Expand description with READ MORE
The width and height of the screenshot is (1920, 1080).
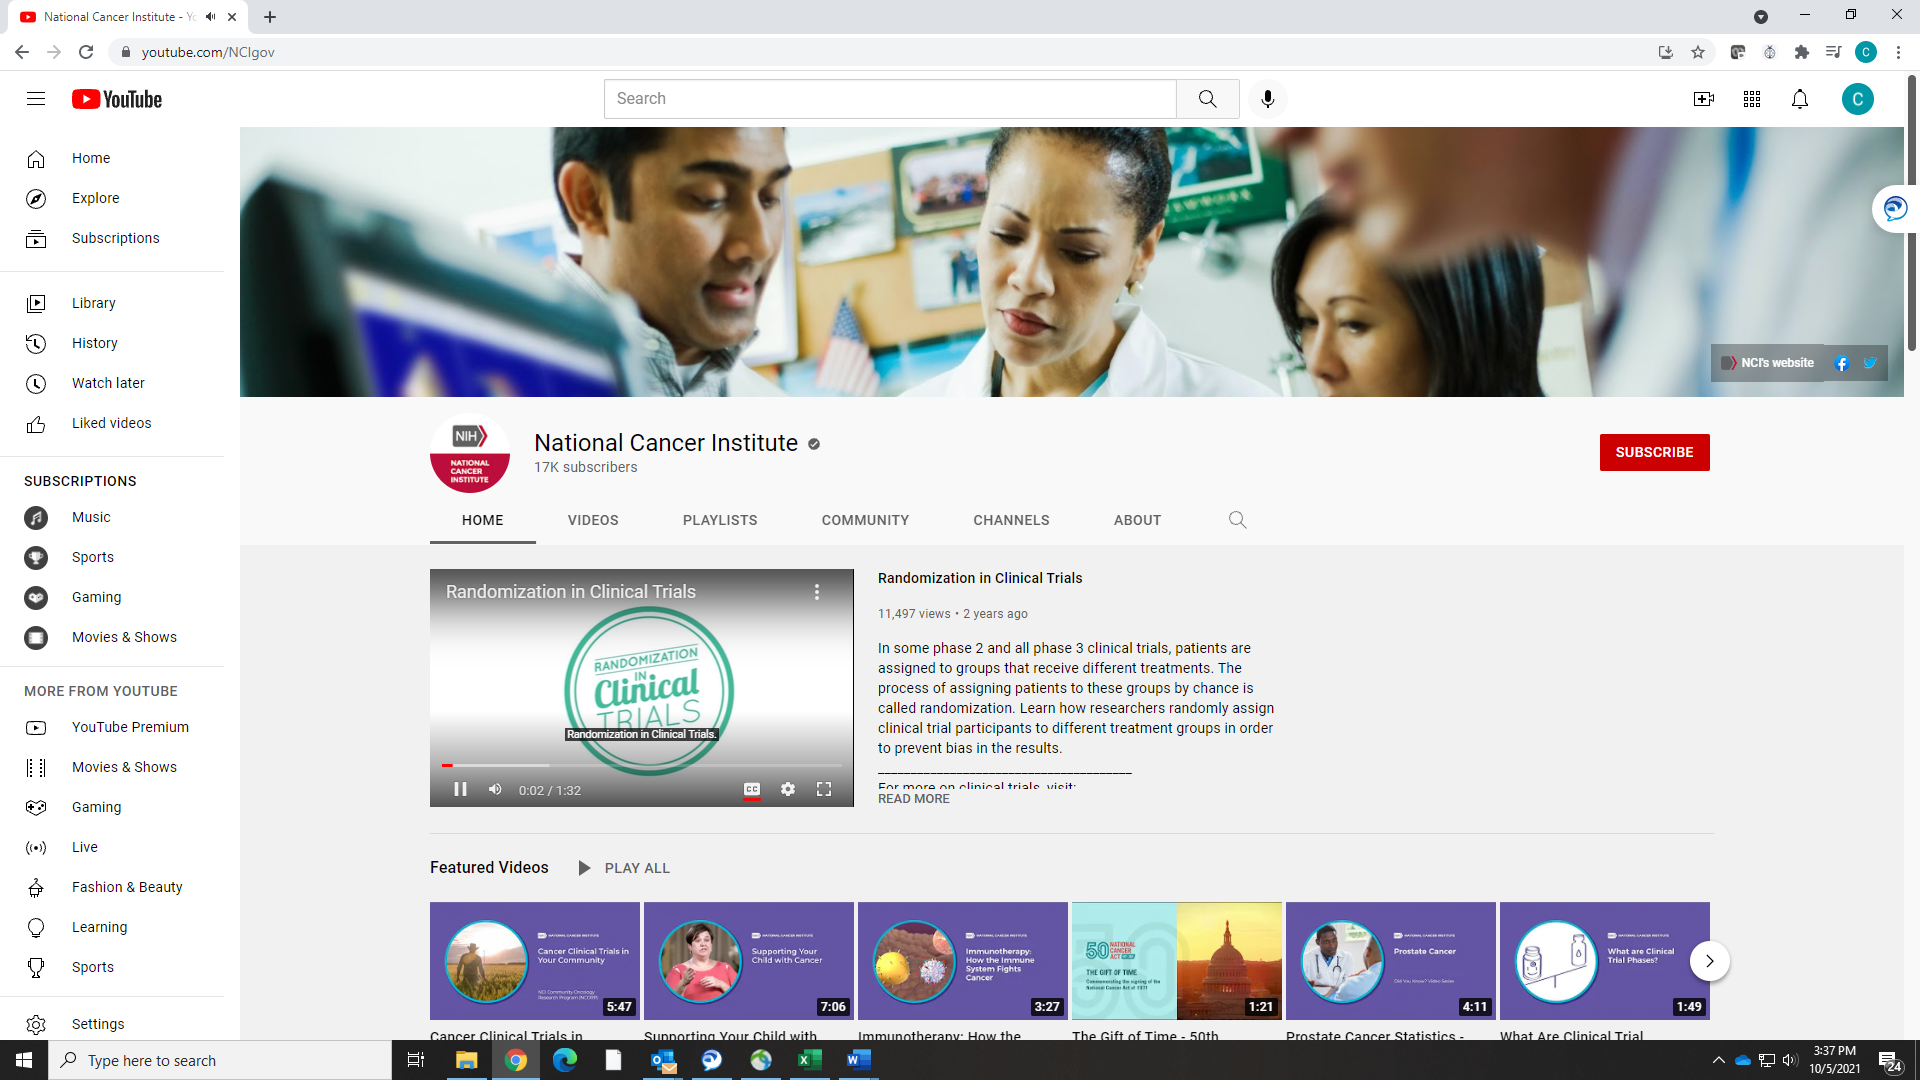coord(913,799)
